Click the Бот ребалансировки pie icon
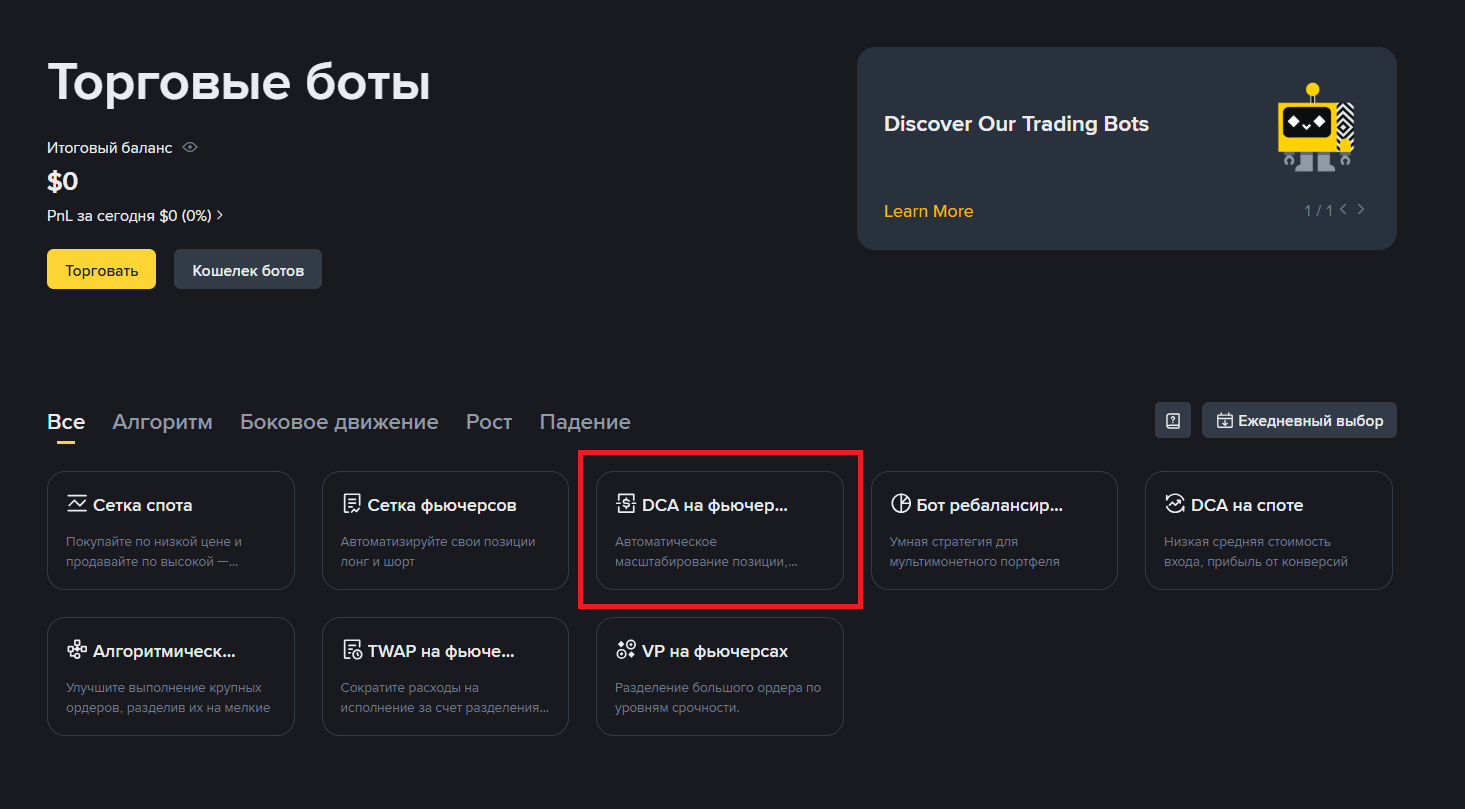This screenshot has width=1465, height=809. (900, 504)
